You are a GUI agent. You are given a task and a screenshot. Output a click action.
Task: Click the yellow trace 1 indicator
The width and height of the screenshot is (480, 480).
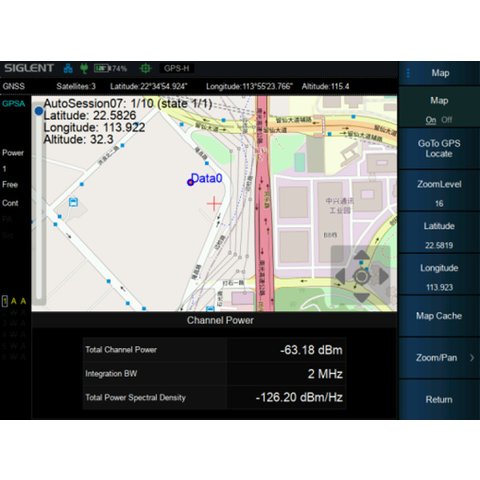pos(5,301)
